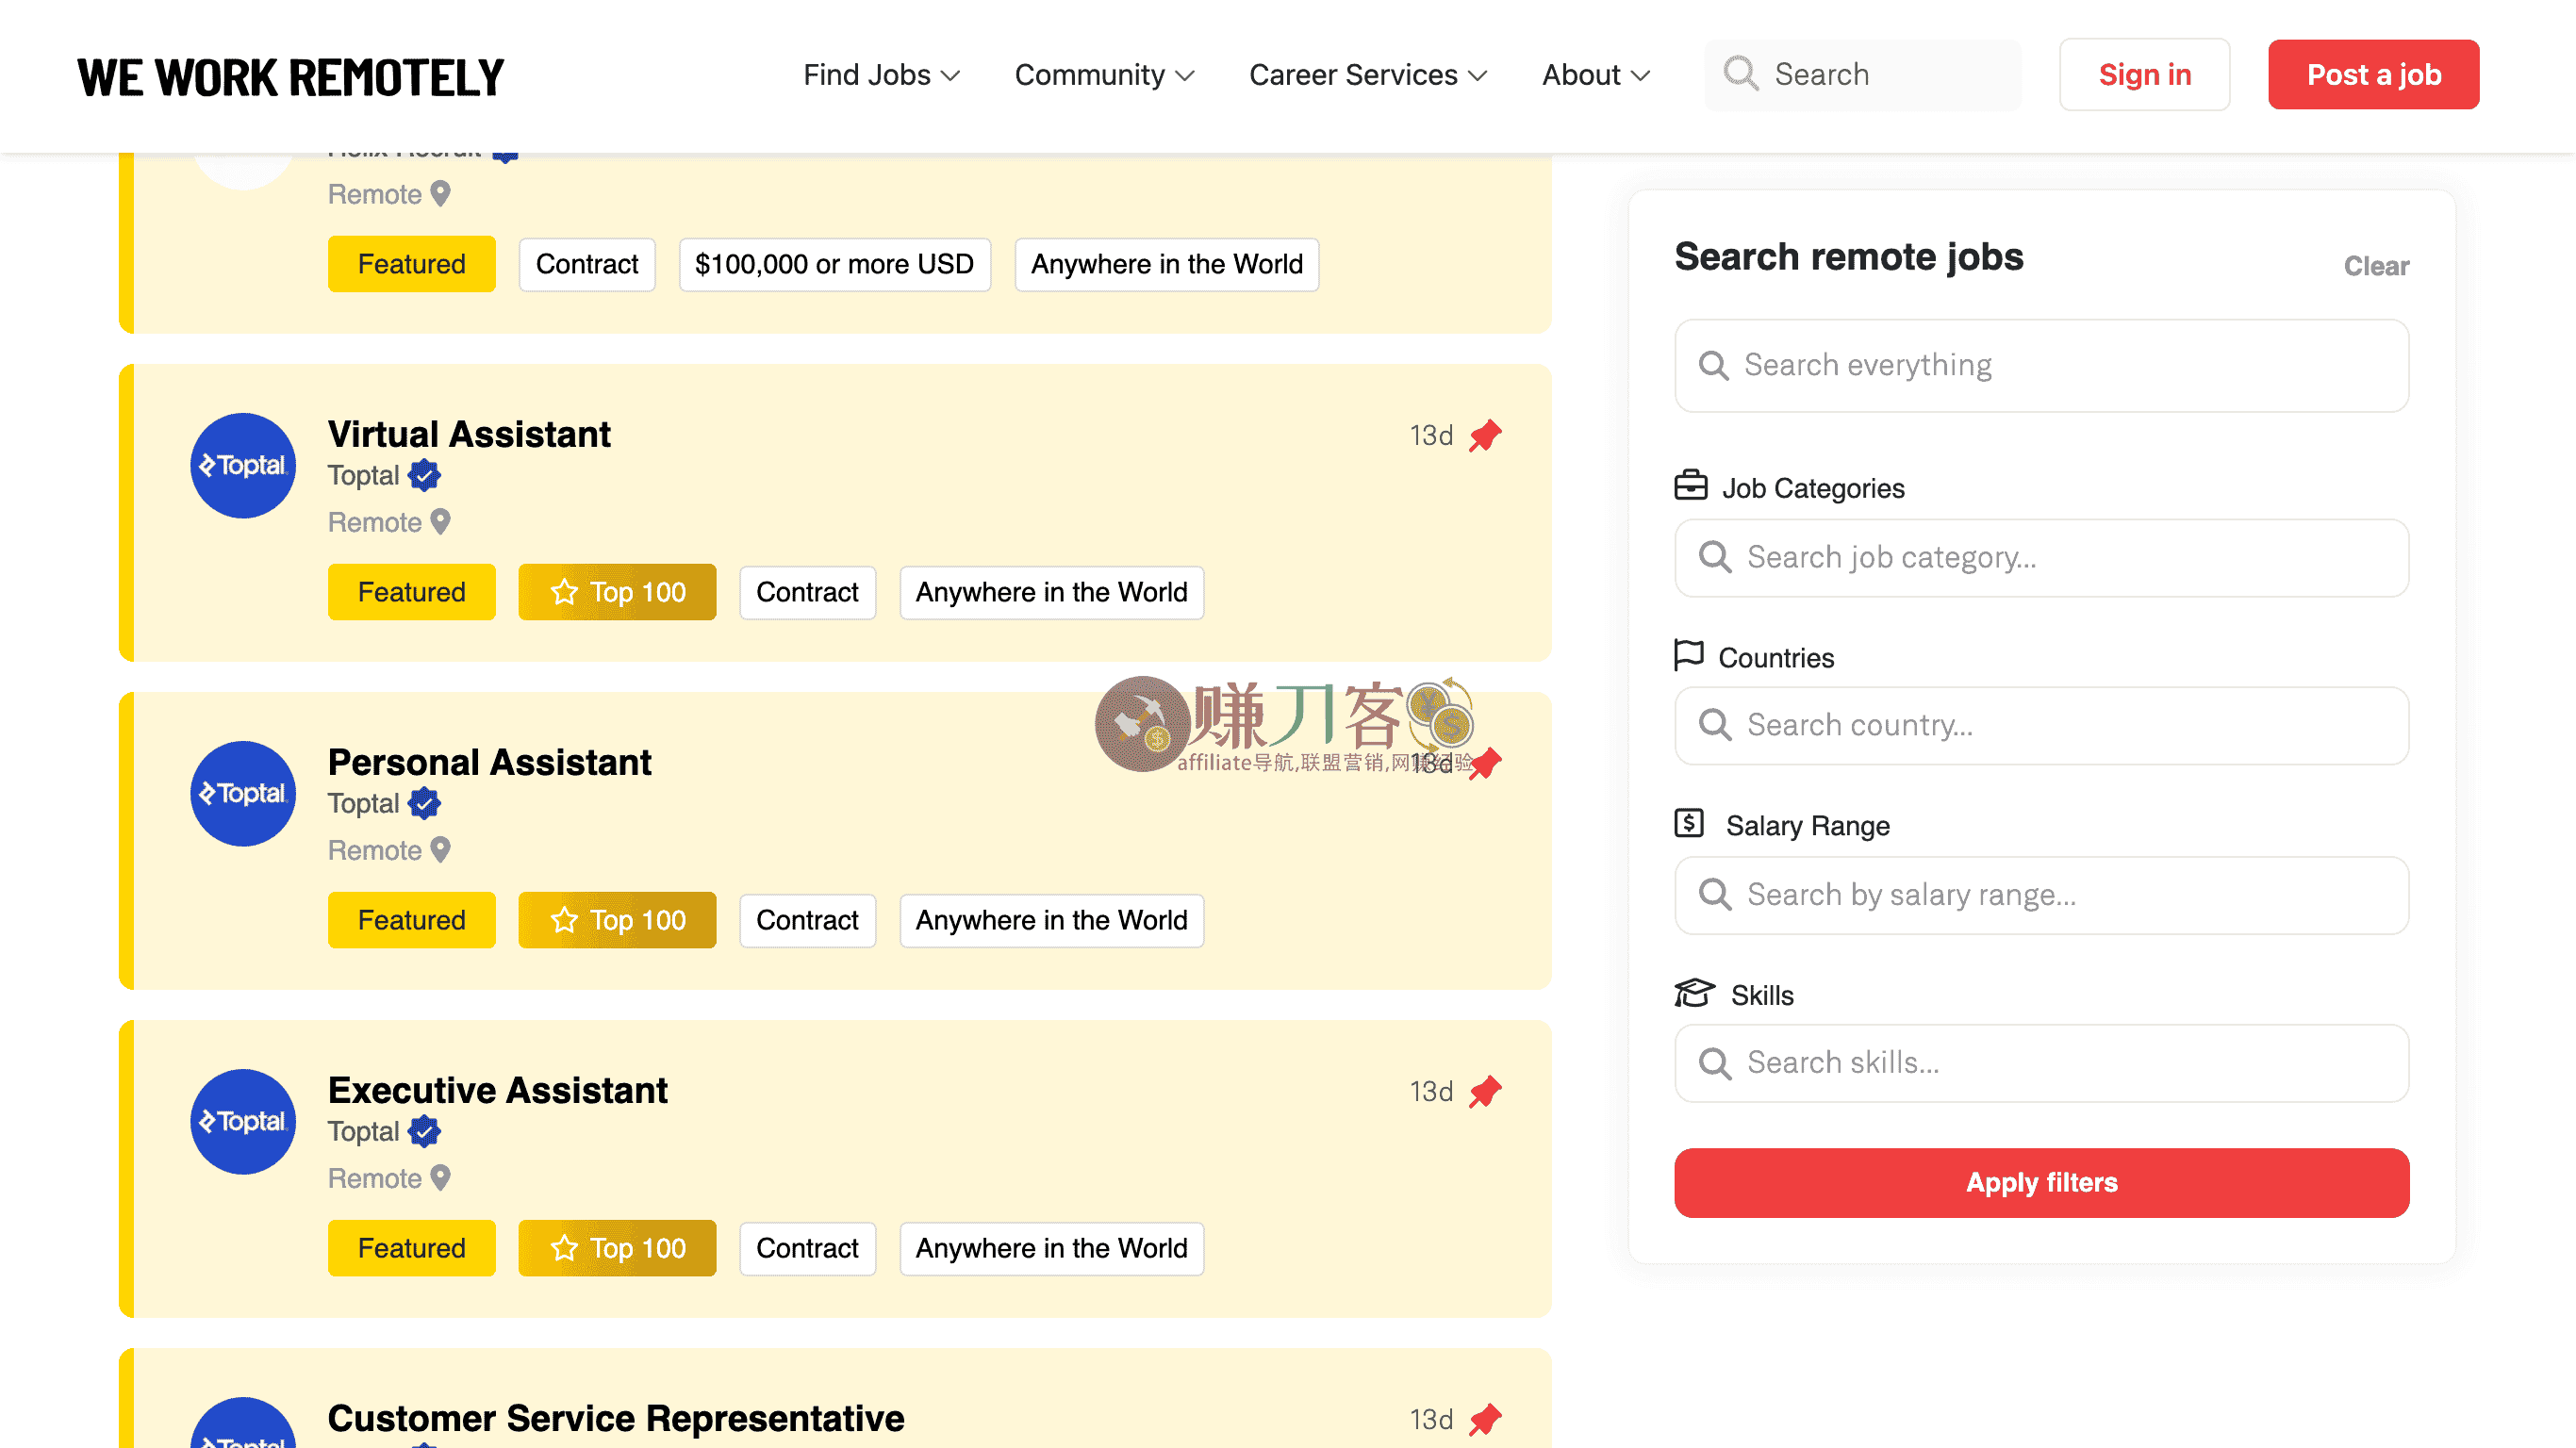Click the Featured tag on Executive Assistant
This screenshot has width=2576, height=1448.
[x=411, y=1248]
